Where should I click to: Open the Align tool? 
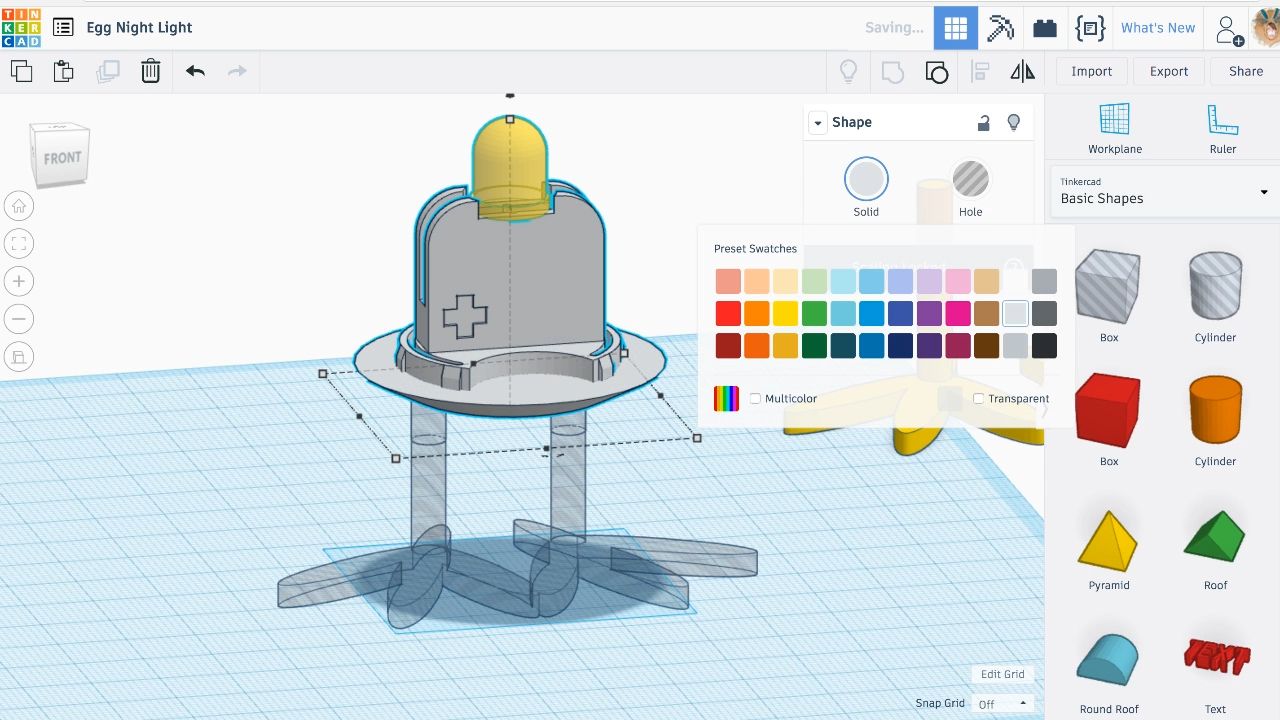tap(980, 71)
